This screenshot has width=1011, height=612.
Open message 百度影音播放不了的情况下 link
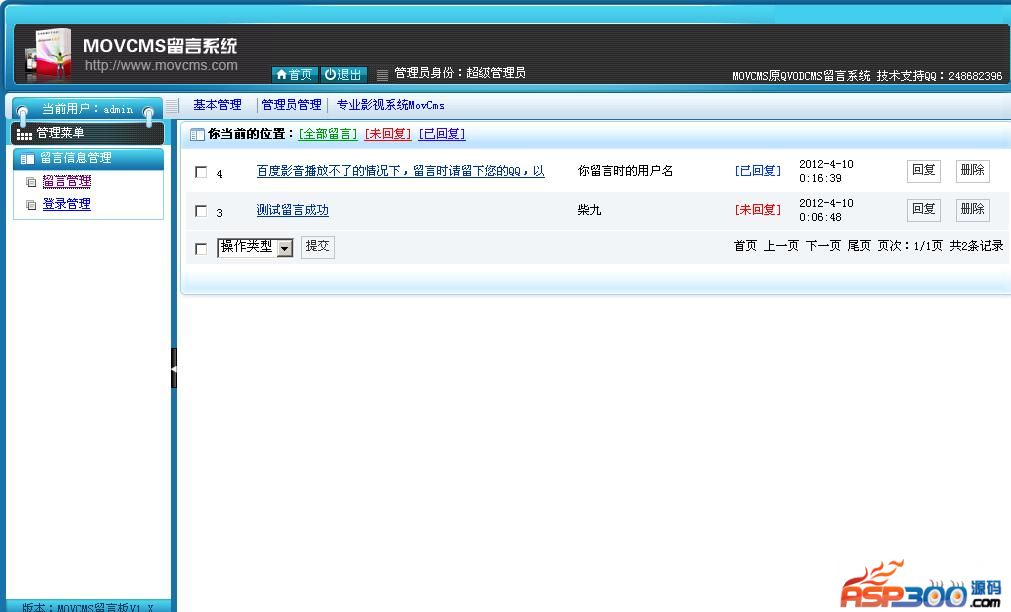coord(400,171)
